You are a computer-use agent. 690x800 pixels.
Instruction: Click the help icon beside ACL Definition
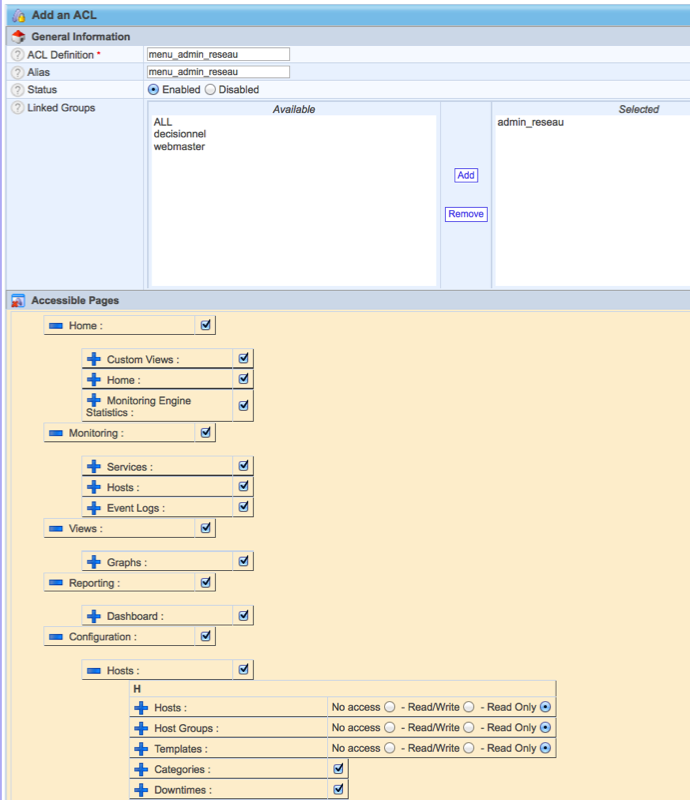tap(18, 55)
